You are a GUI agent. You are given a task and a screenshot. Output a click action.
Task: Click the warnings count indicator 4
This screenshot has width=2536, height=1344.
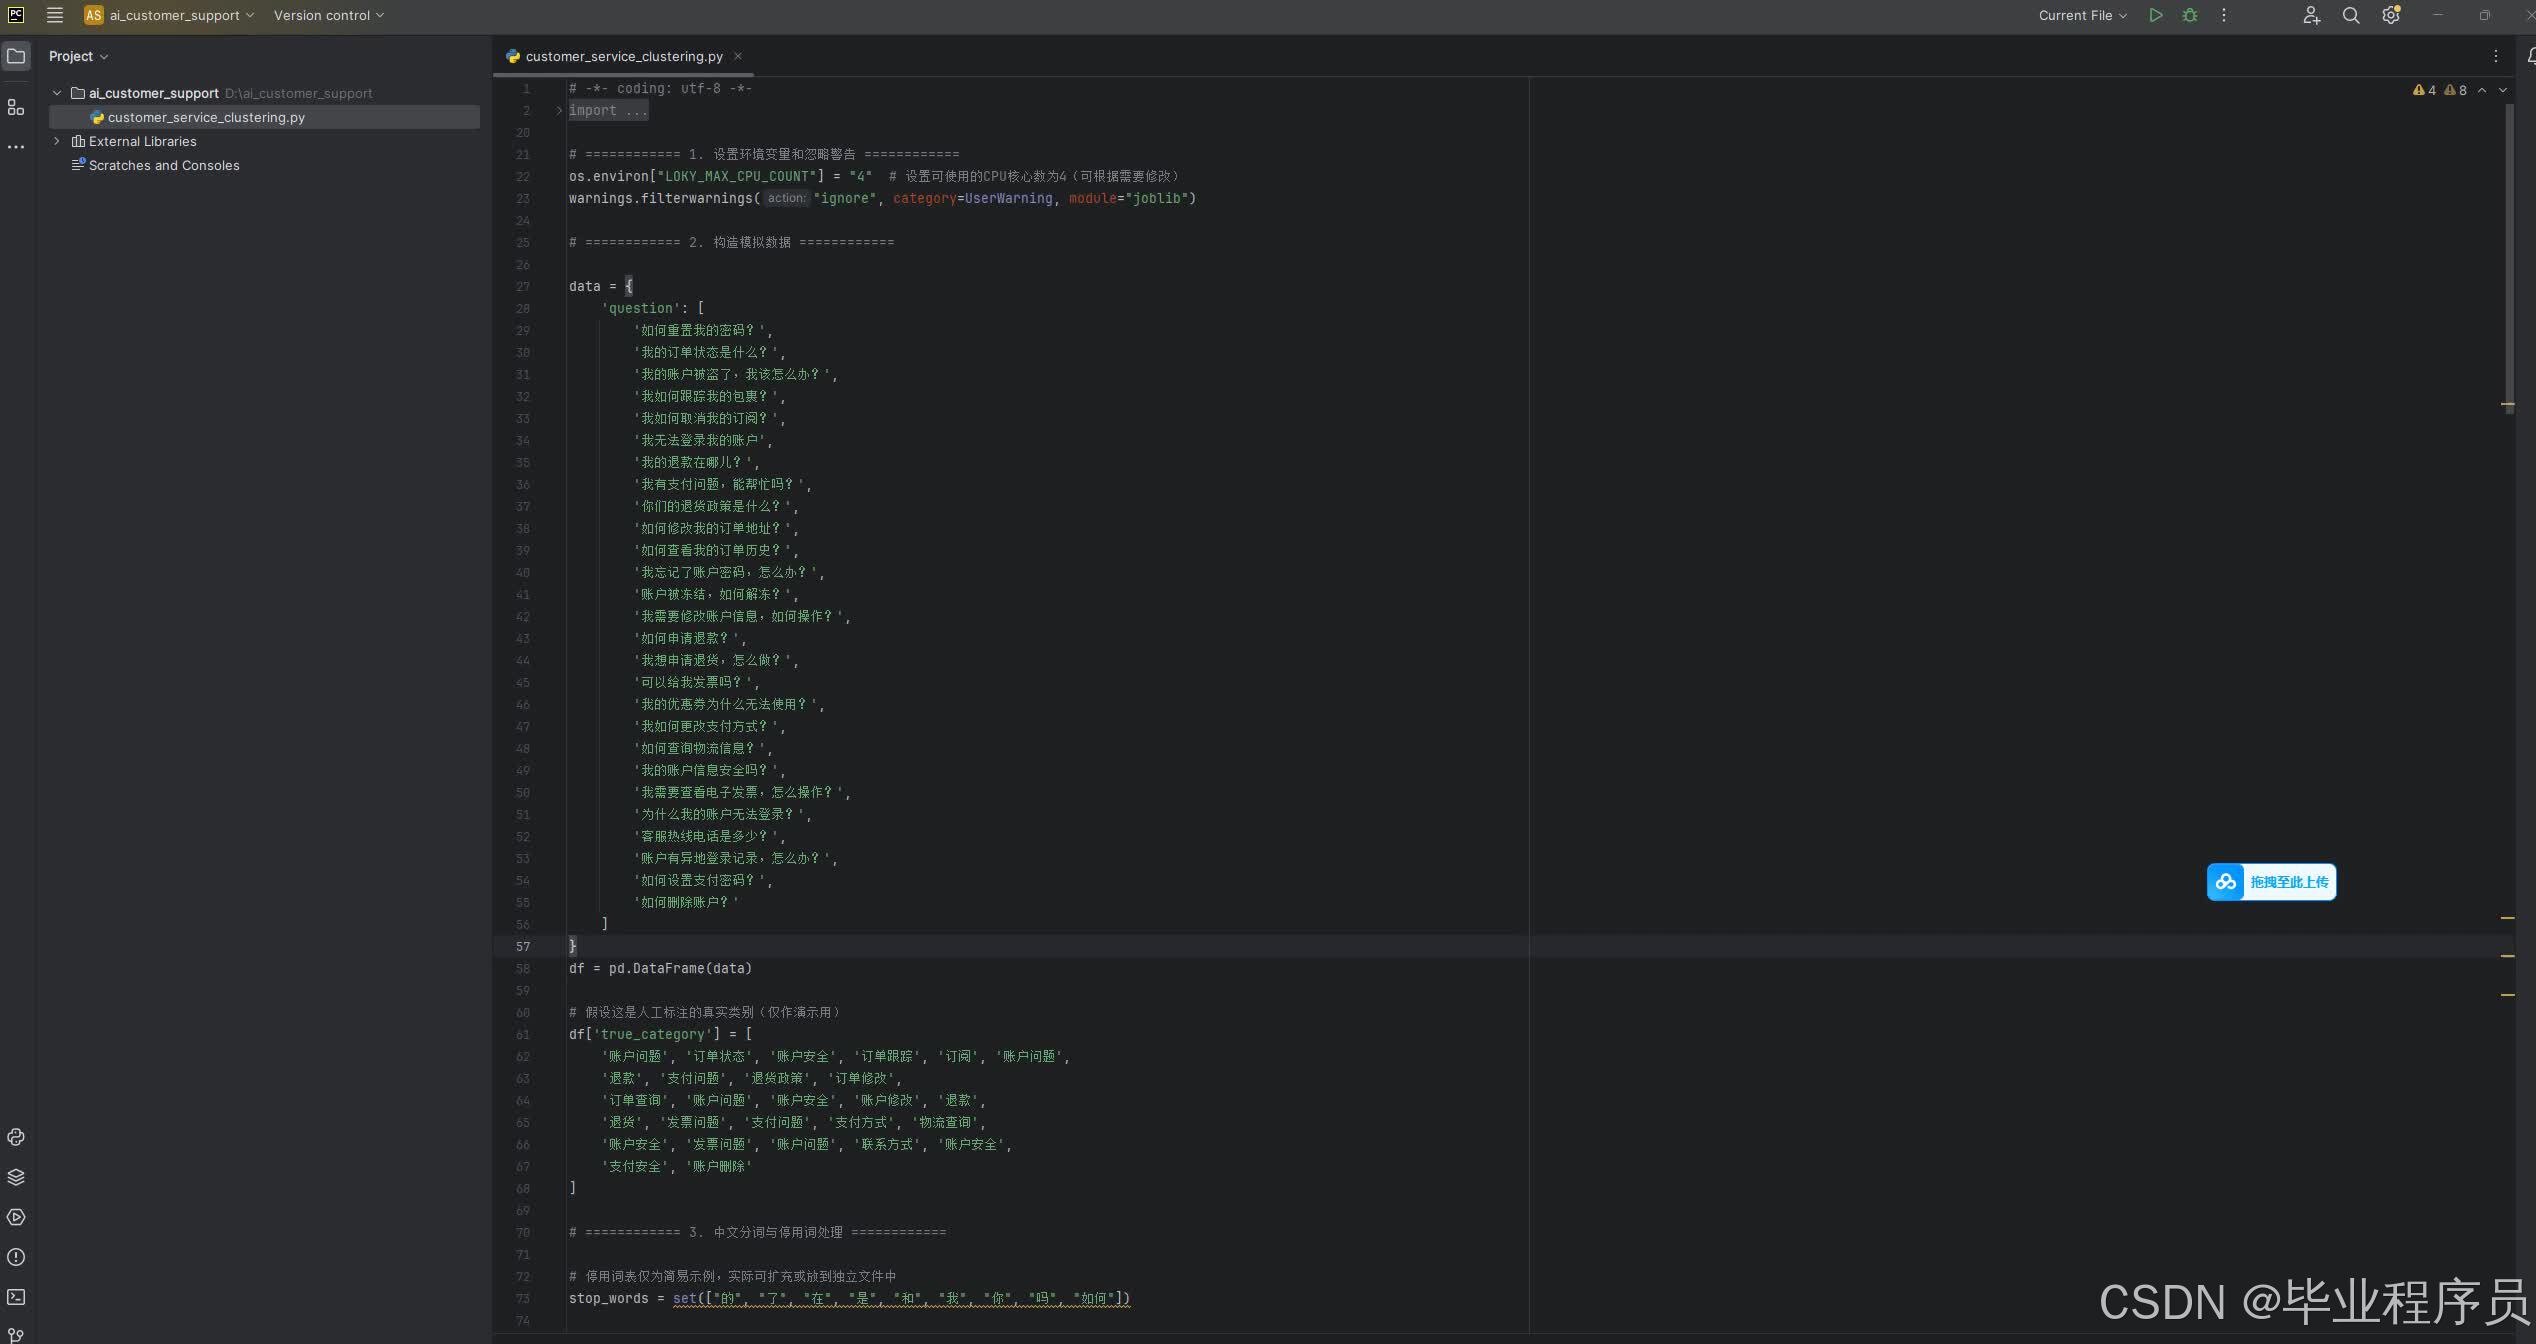pos(2424,90)
